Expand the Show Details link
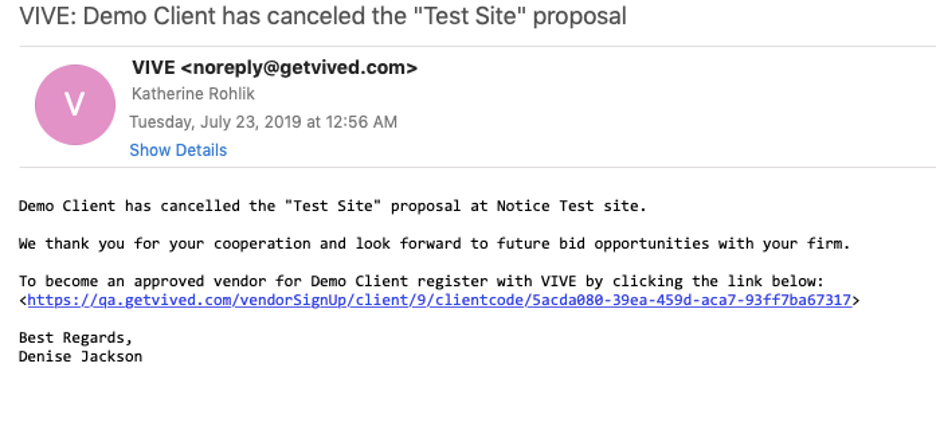The height and width of the screenshot is (422, 936). click(x=178, y=150)
